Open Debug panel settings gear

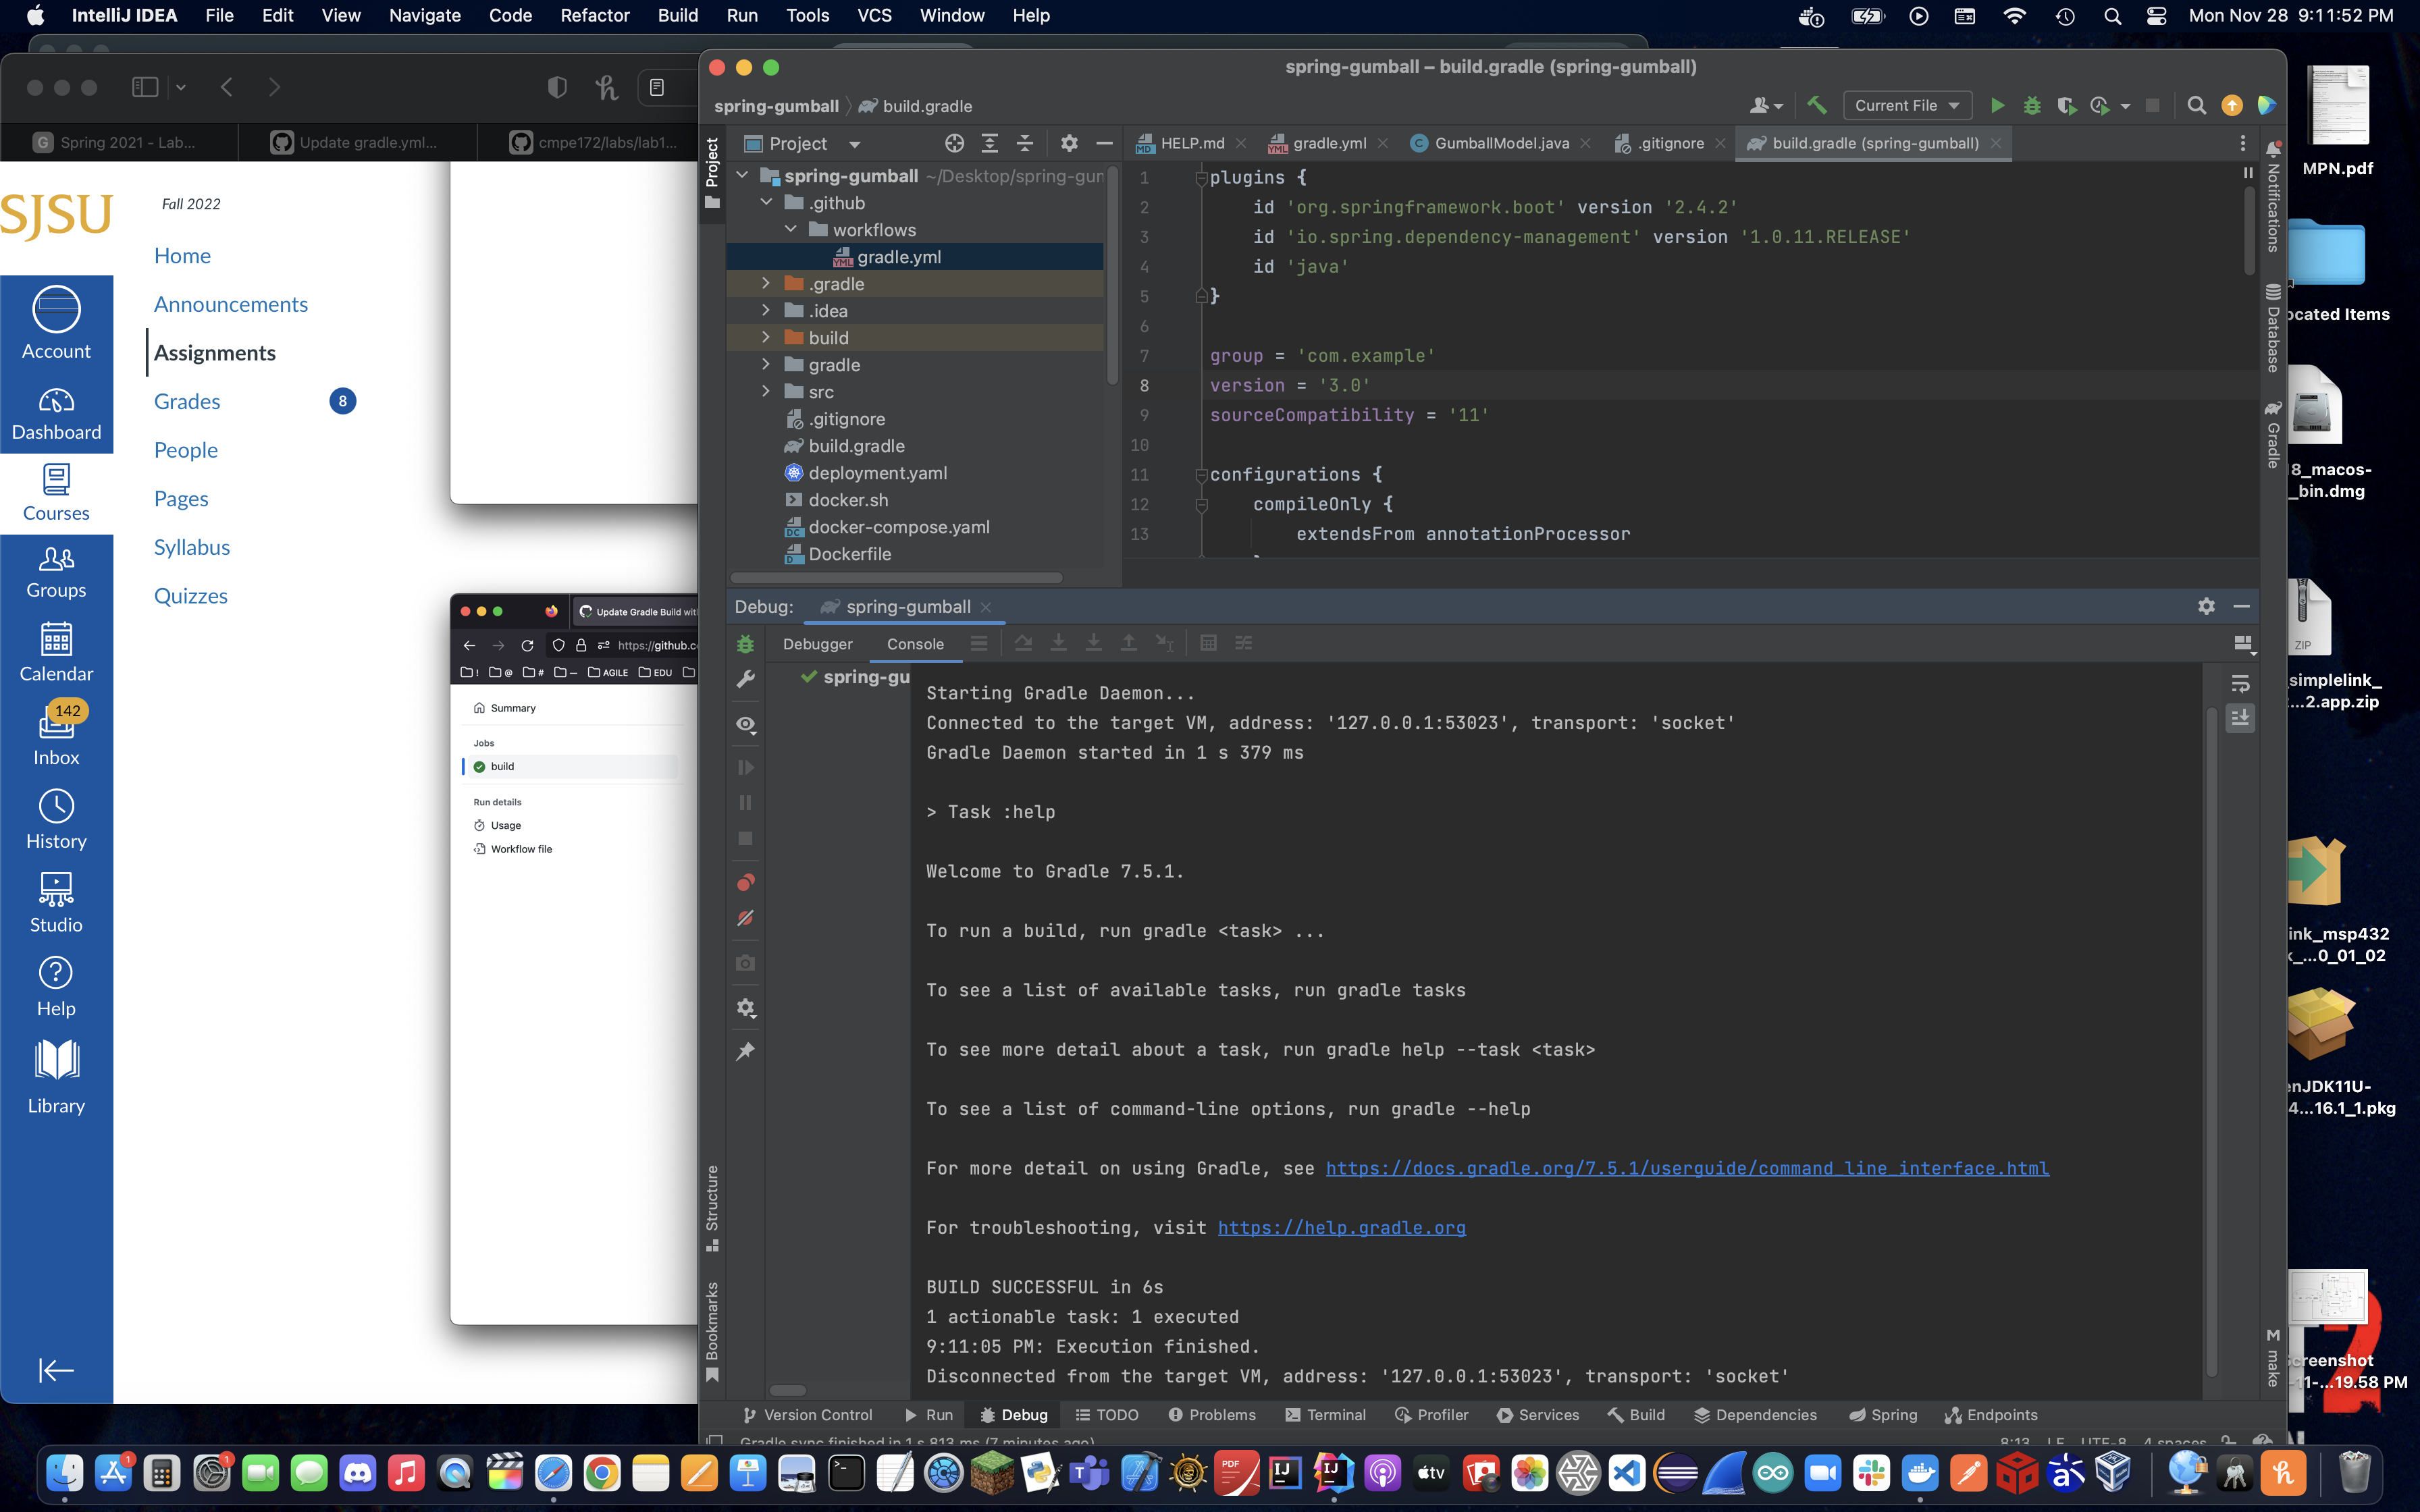pyautogui.click(x=2206, y=606)
